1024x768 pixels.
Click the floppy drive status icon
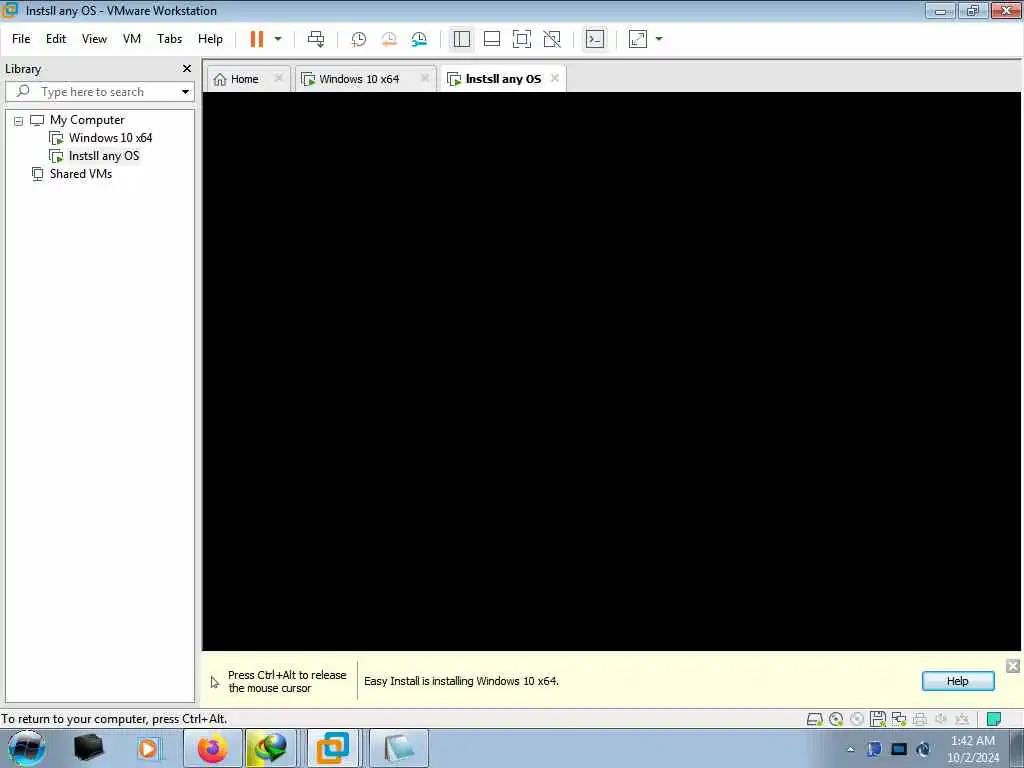click(878, 719)
